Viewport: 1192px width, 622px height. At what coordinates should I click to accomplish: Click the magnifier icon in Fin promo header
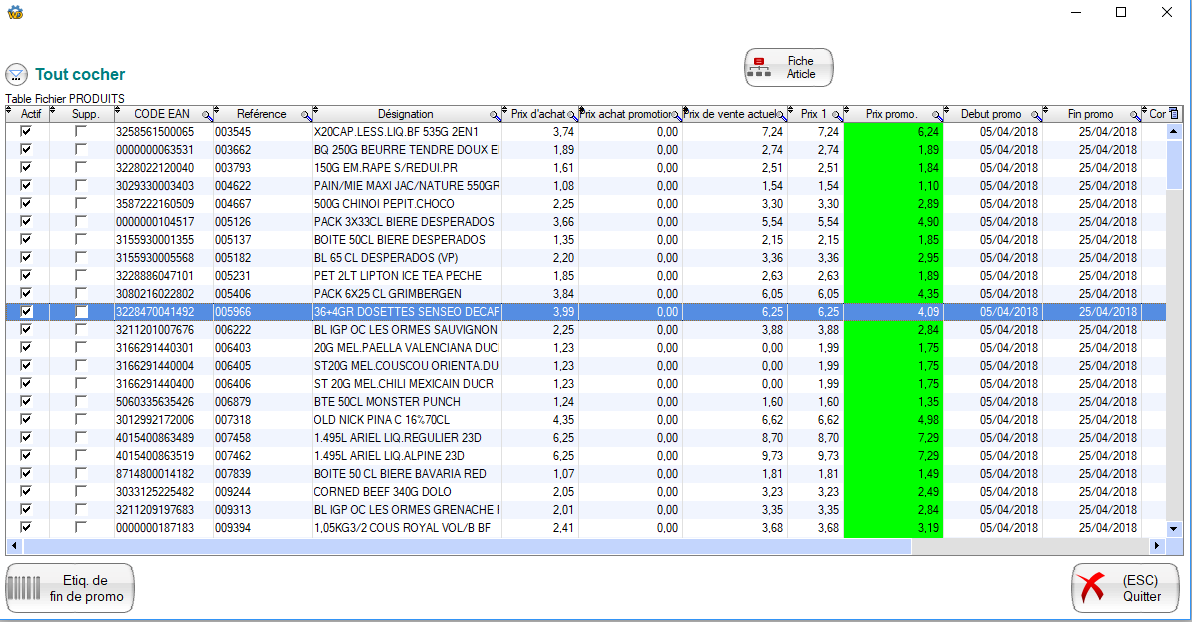coord(1136,115)
